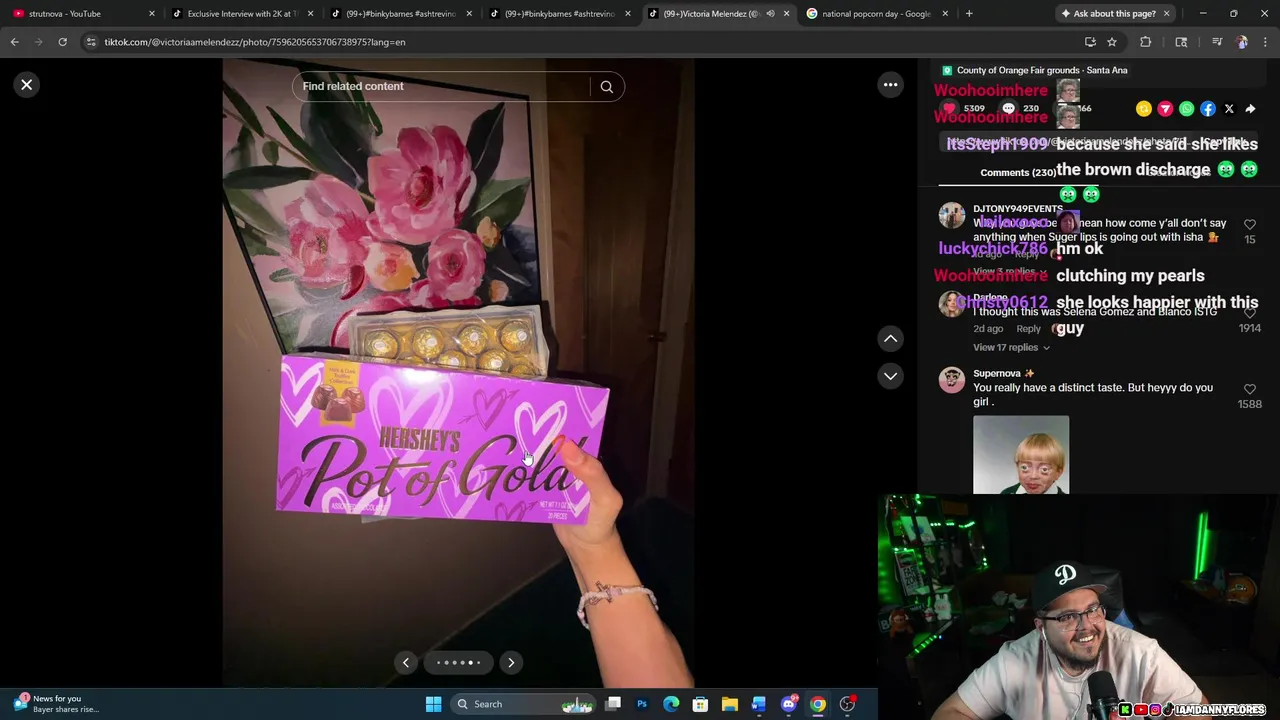The image size is (1280, 720).
Task: Show previous photo in the carousel
Action: click(x=406, y=662)
